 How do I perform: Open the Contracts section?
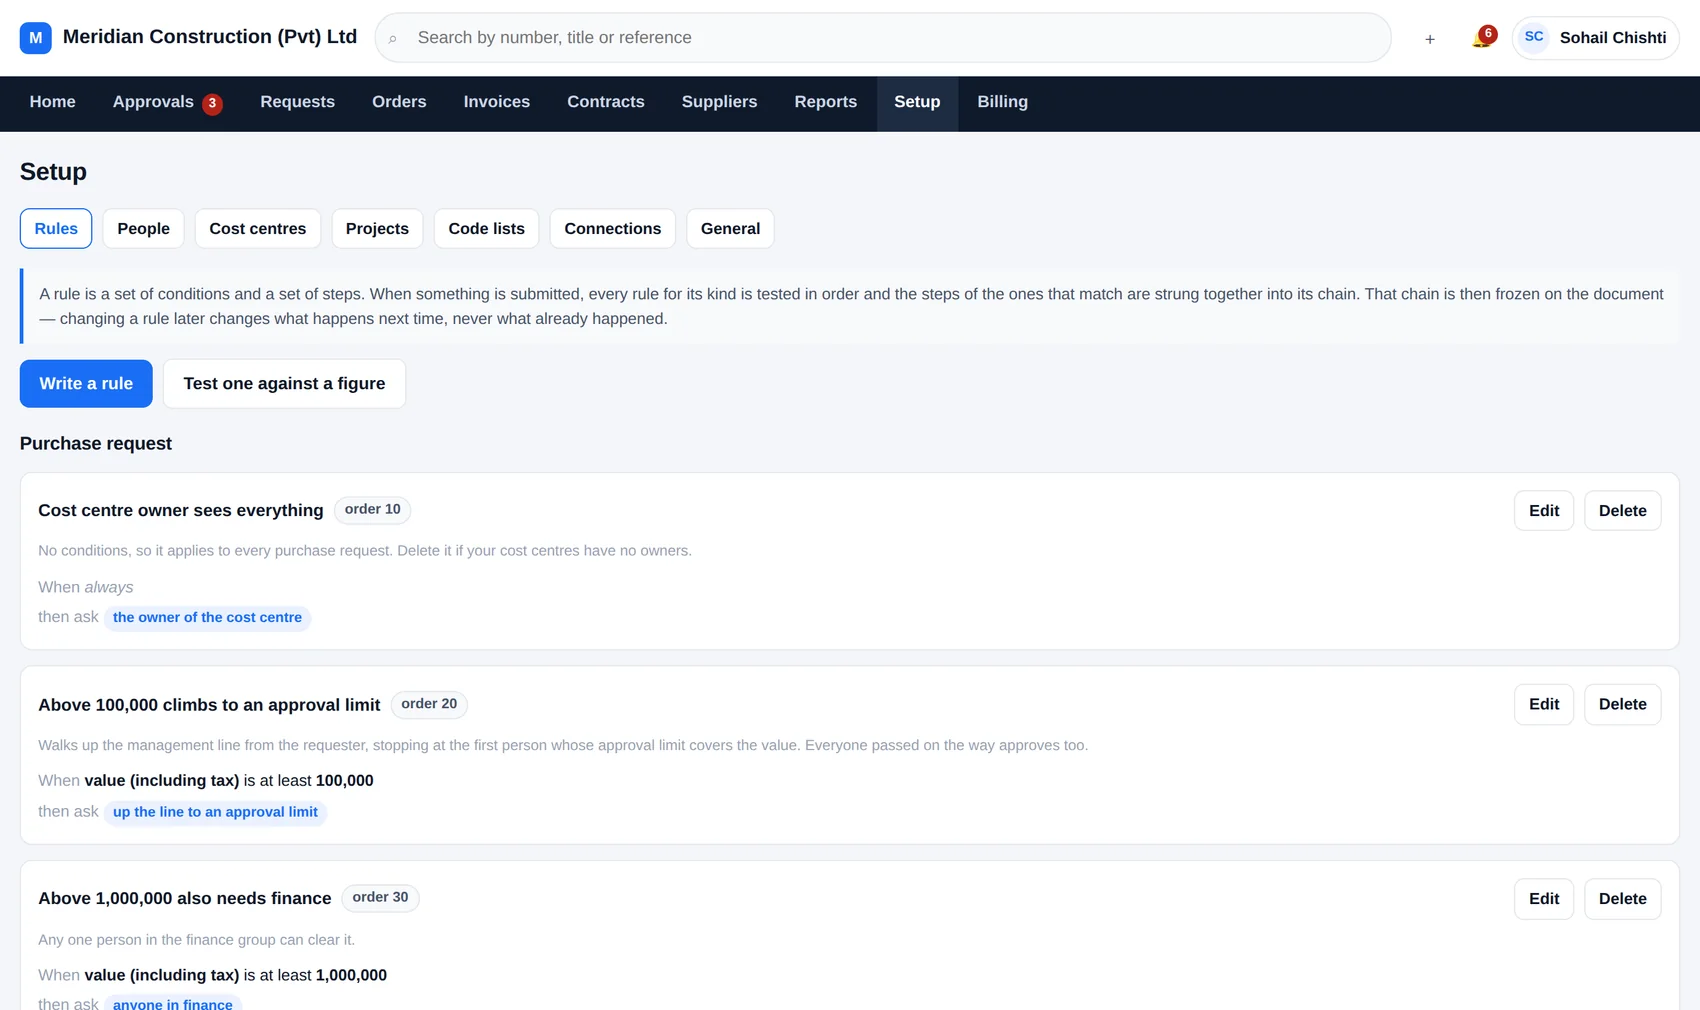606,102
